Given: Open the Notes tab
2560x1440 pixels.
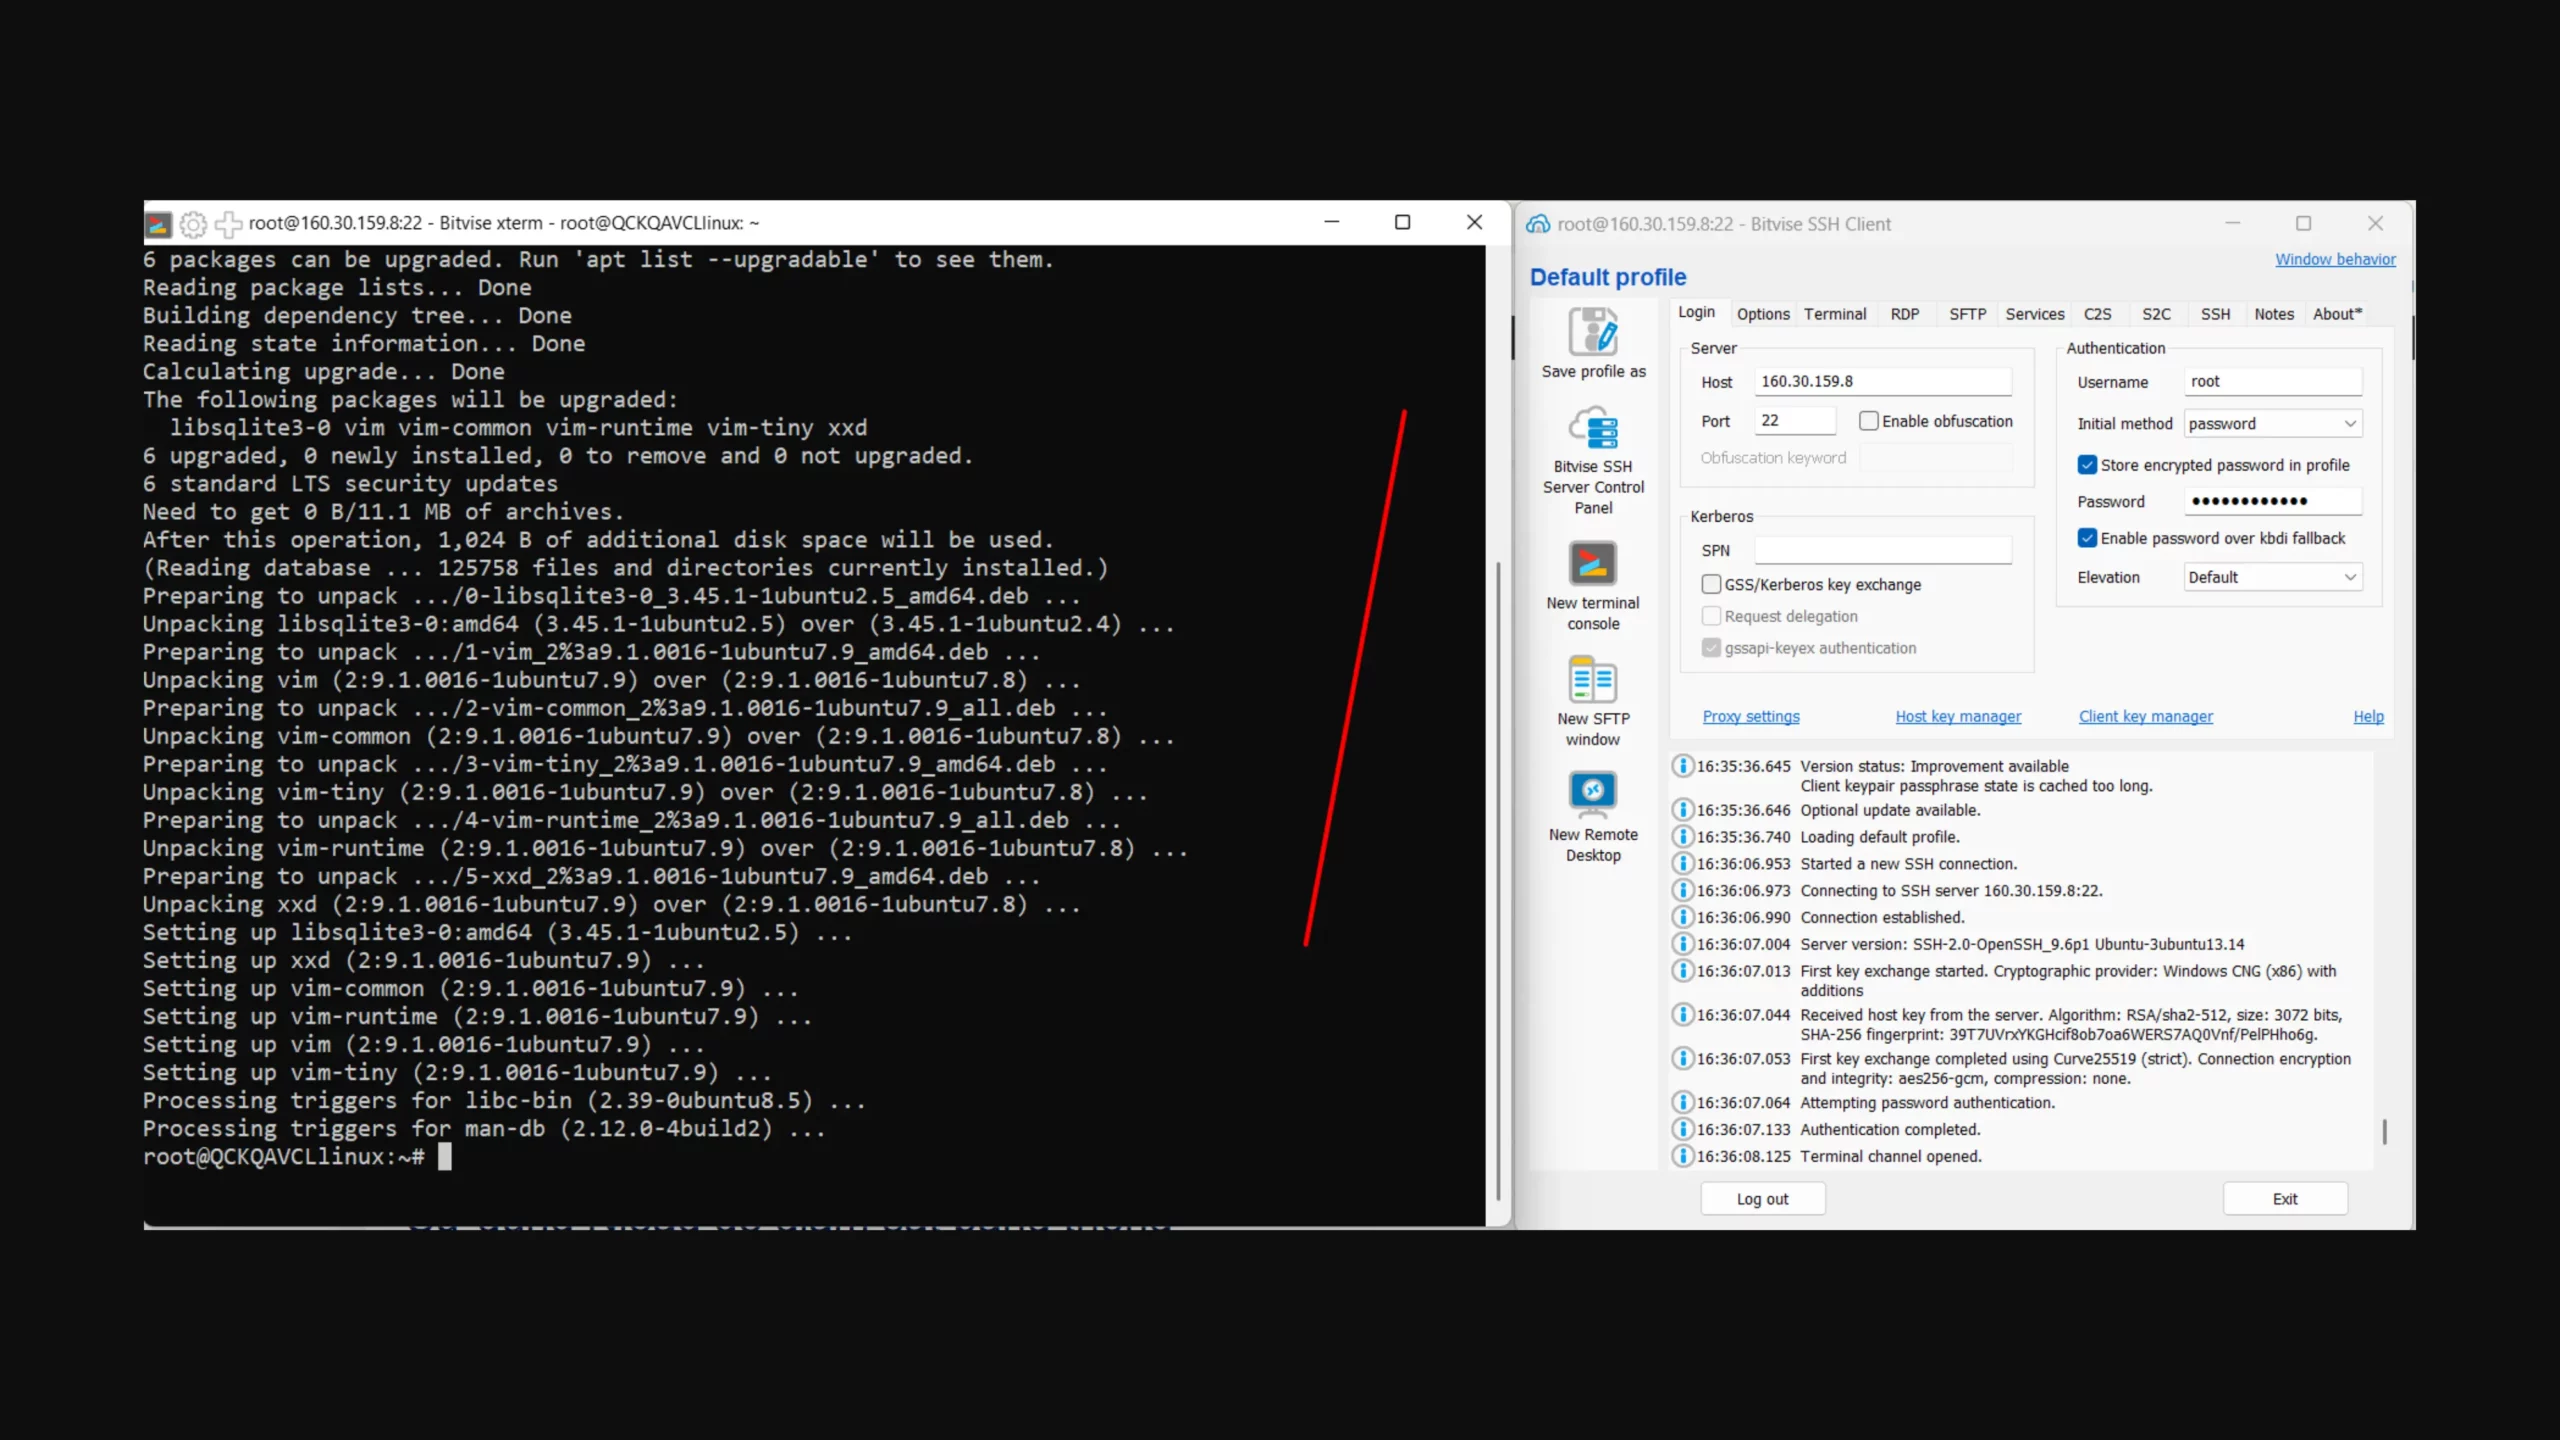Looking at the screenshot, I should pyautogui.click(x=2274, y=314).
